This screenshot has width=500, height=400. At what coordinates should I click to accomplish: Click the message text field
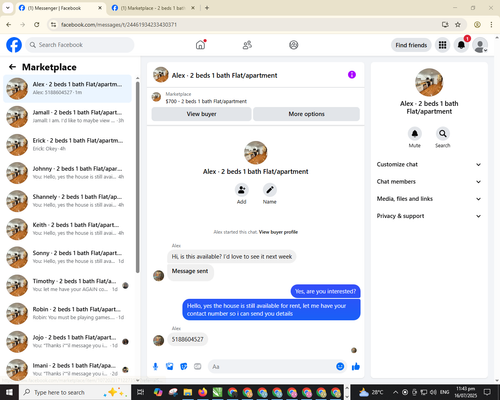(272, 367)
